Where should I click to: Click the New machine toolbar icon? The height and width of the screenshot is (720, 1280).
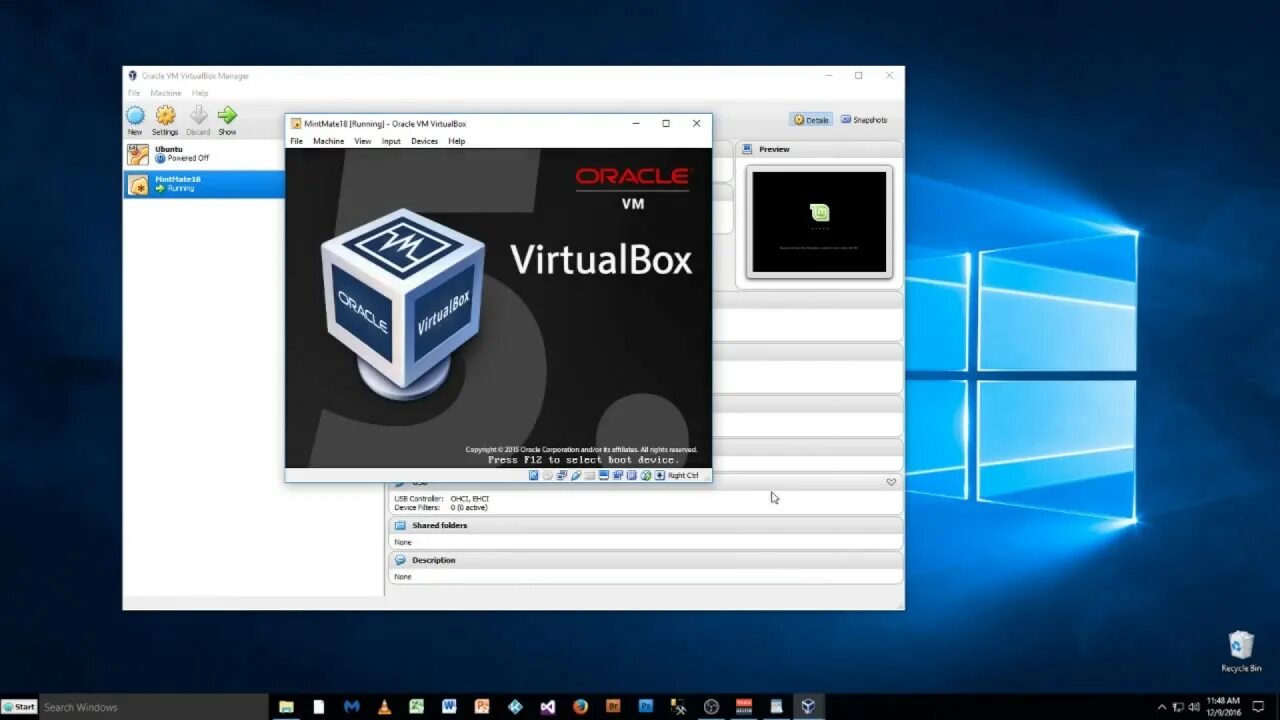[x=135, y=115]
